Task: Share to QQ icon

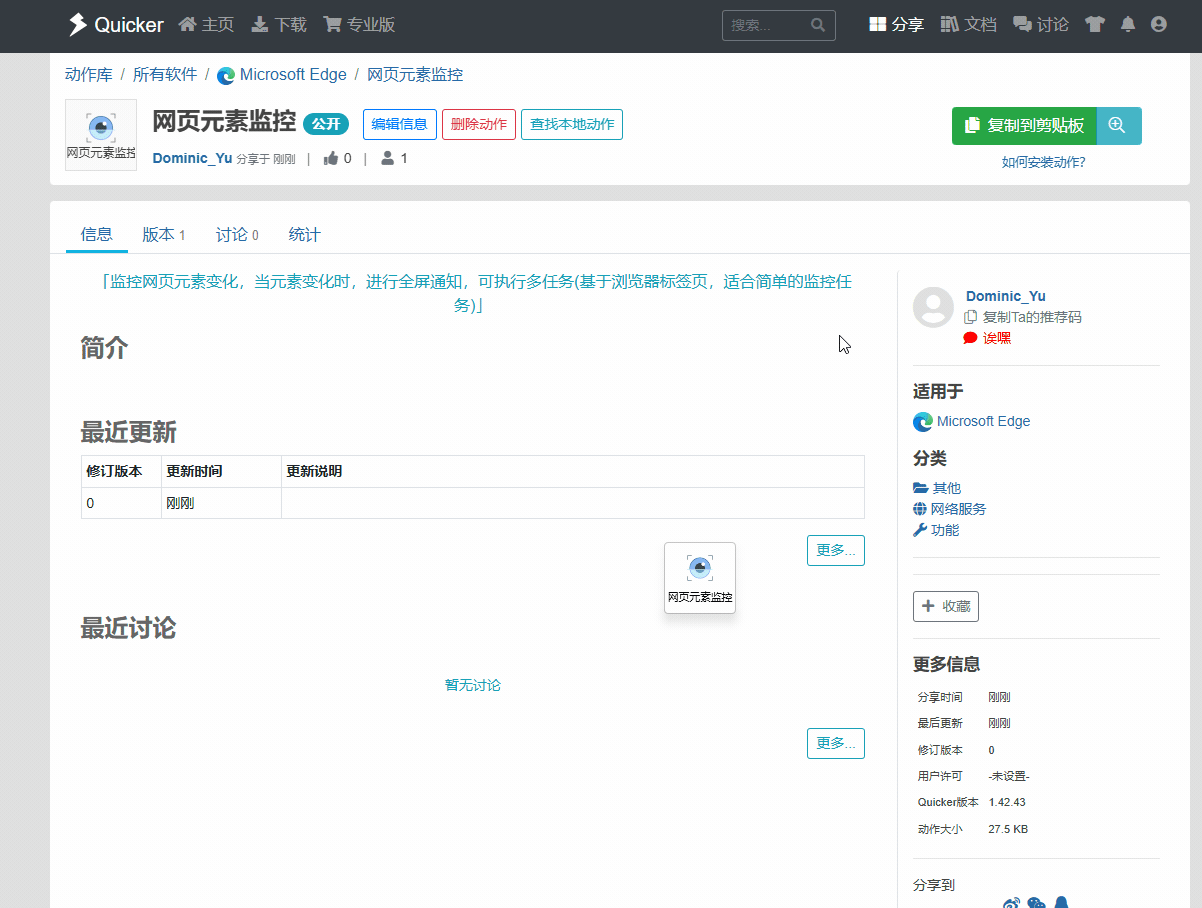Action: (x=1061, y=903)
